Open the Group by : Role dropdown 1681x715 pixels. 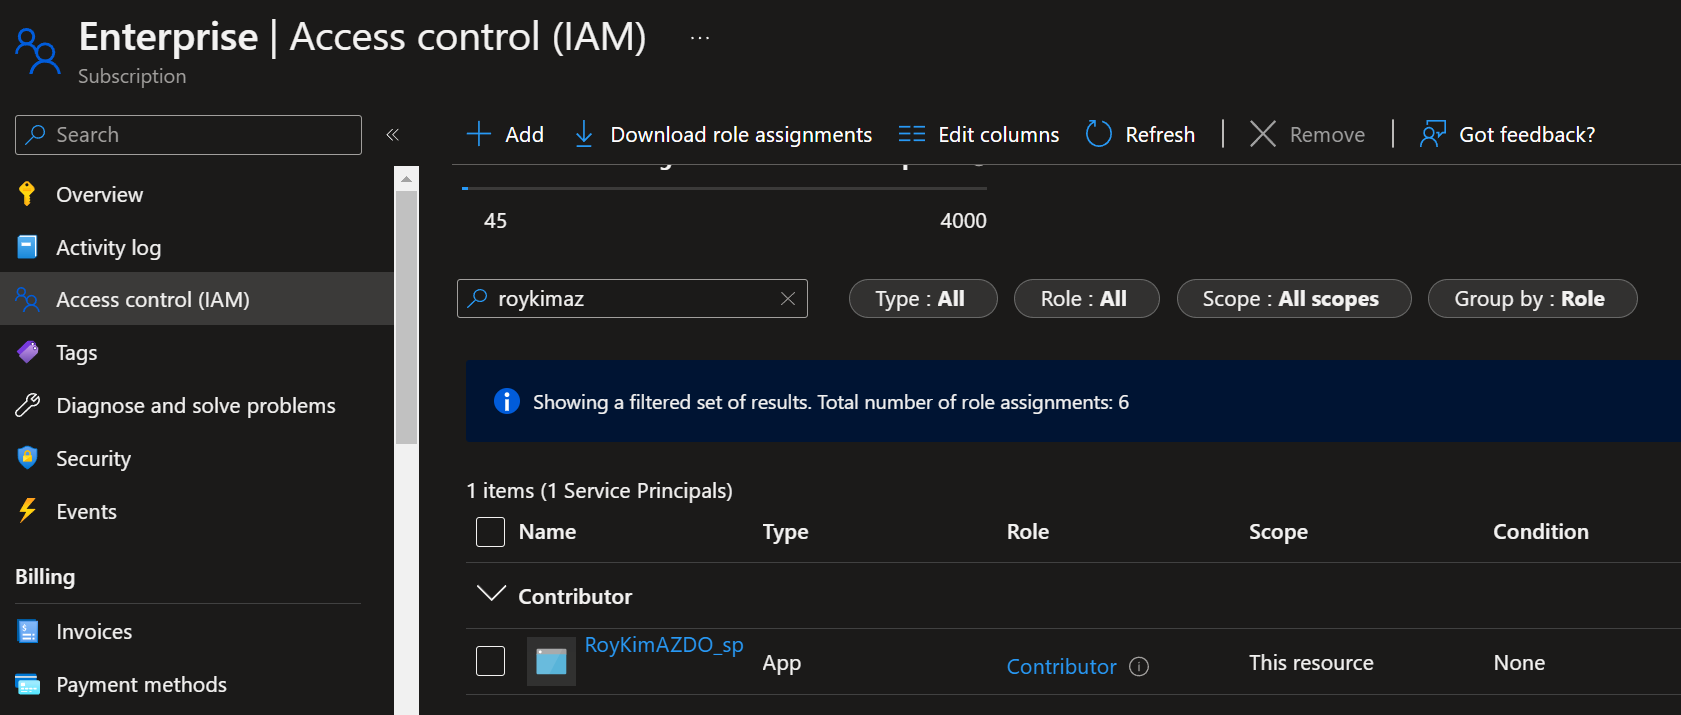tap(1531, 299)
